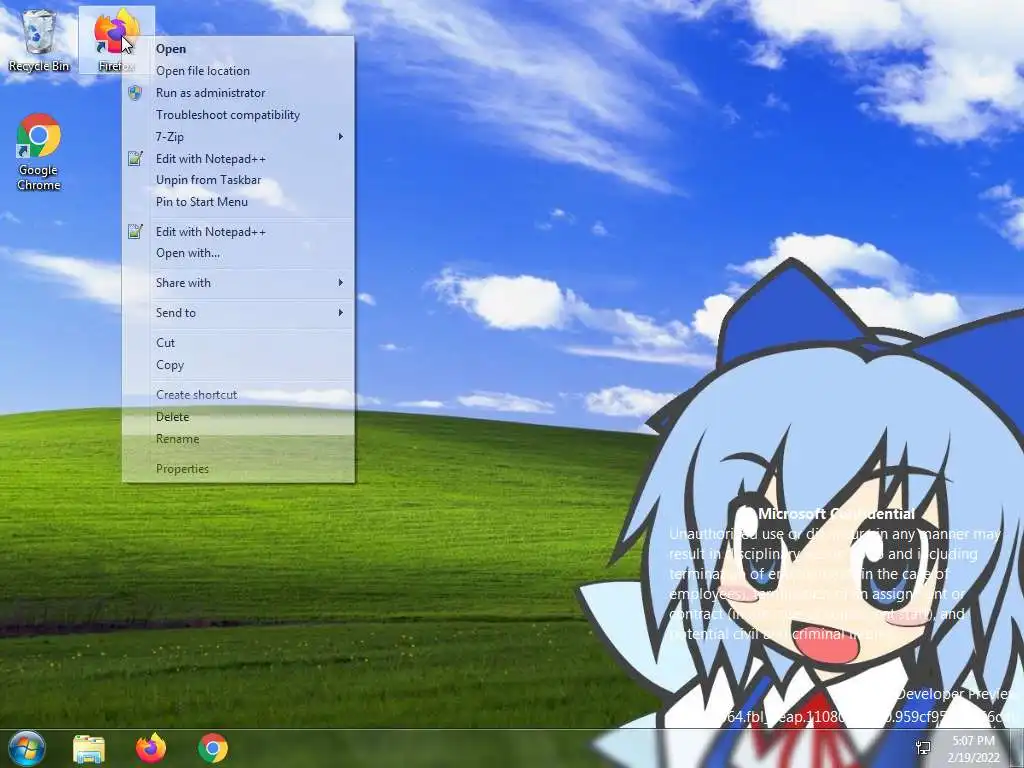Click the shield icon beside Run as administrator
Image resolution: width=1024 pixels, height=768 pixels.
tap(135, 93)
